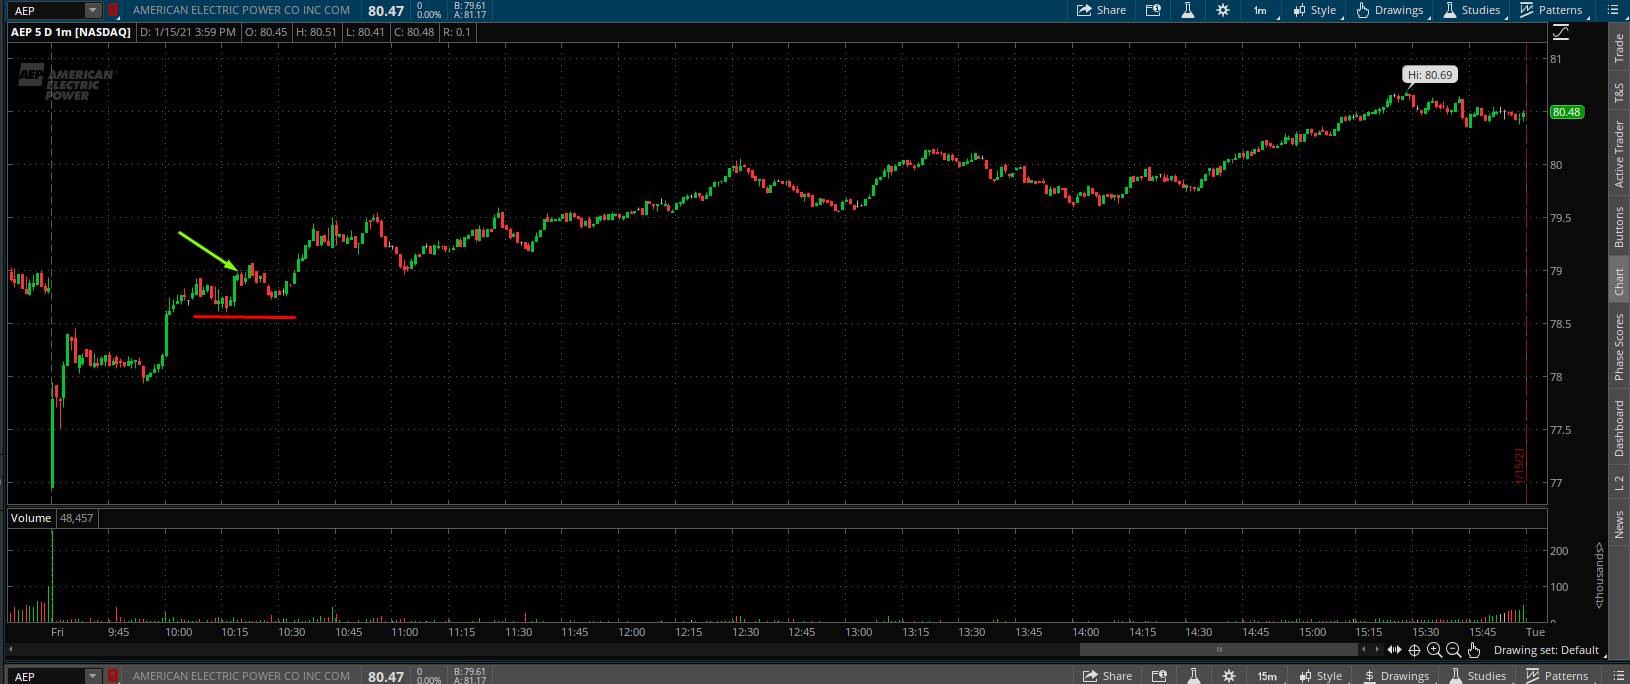The width and height of the screenshot is (1630, 684).
Task: Click the horizontal chart scrollbar thumb
Action: (x=1218, y=650)
